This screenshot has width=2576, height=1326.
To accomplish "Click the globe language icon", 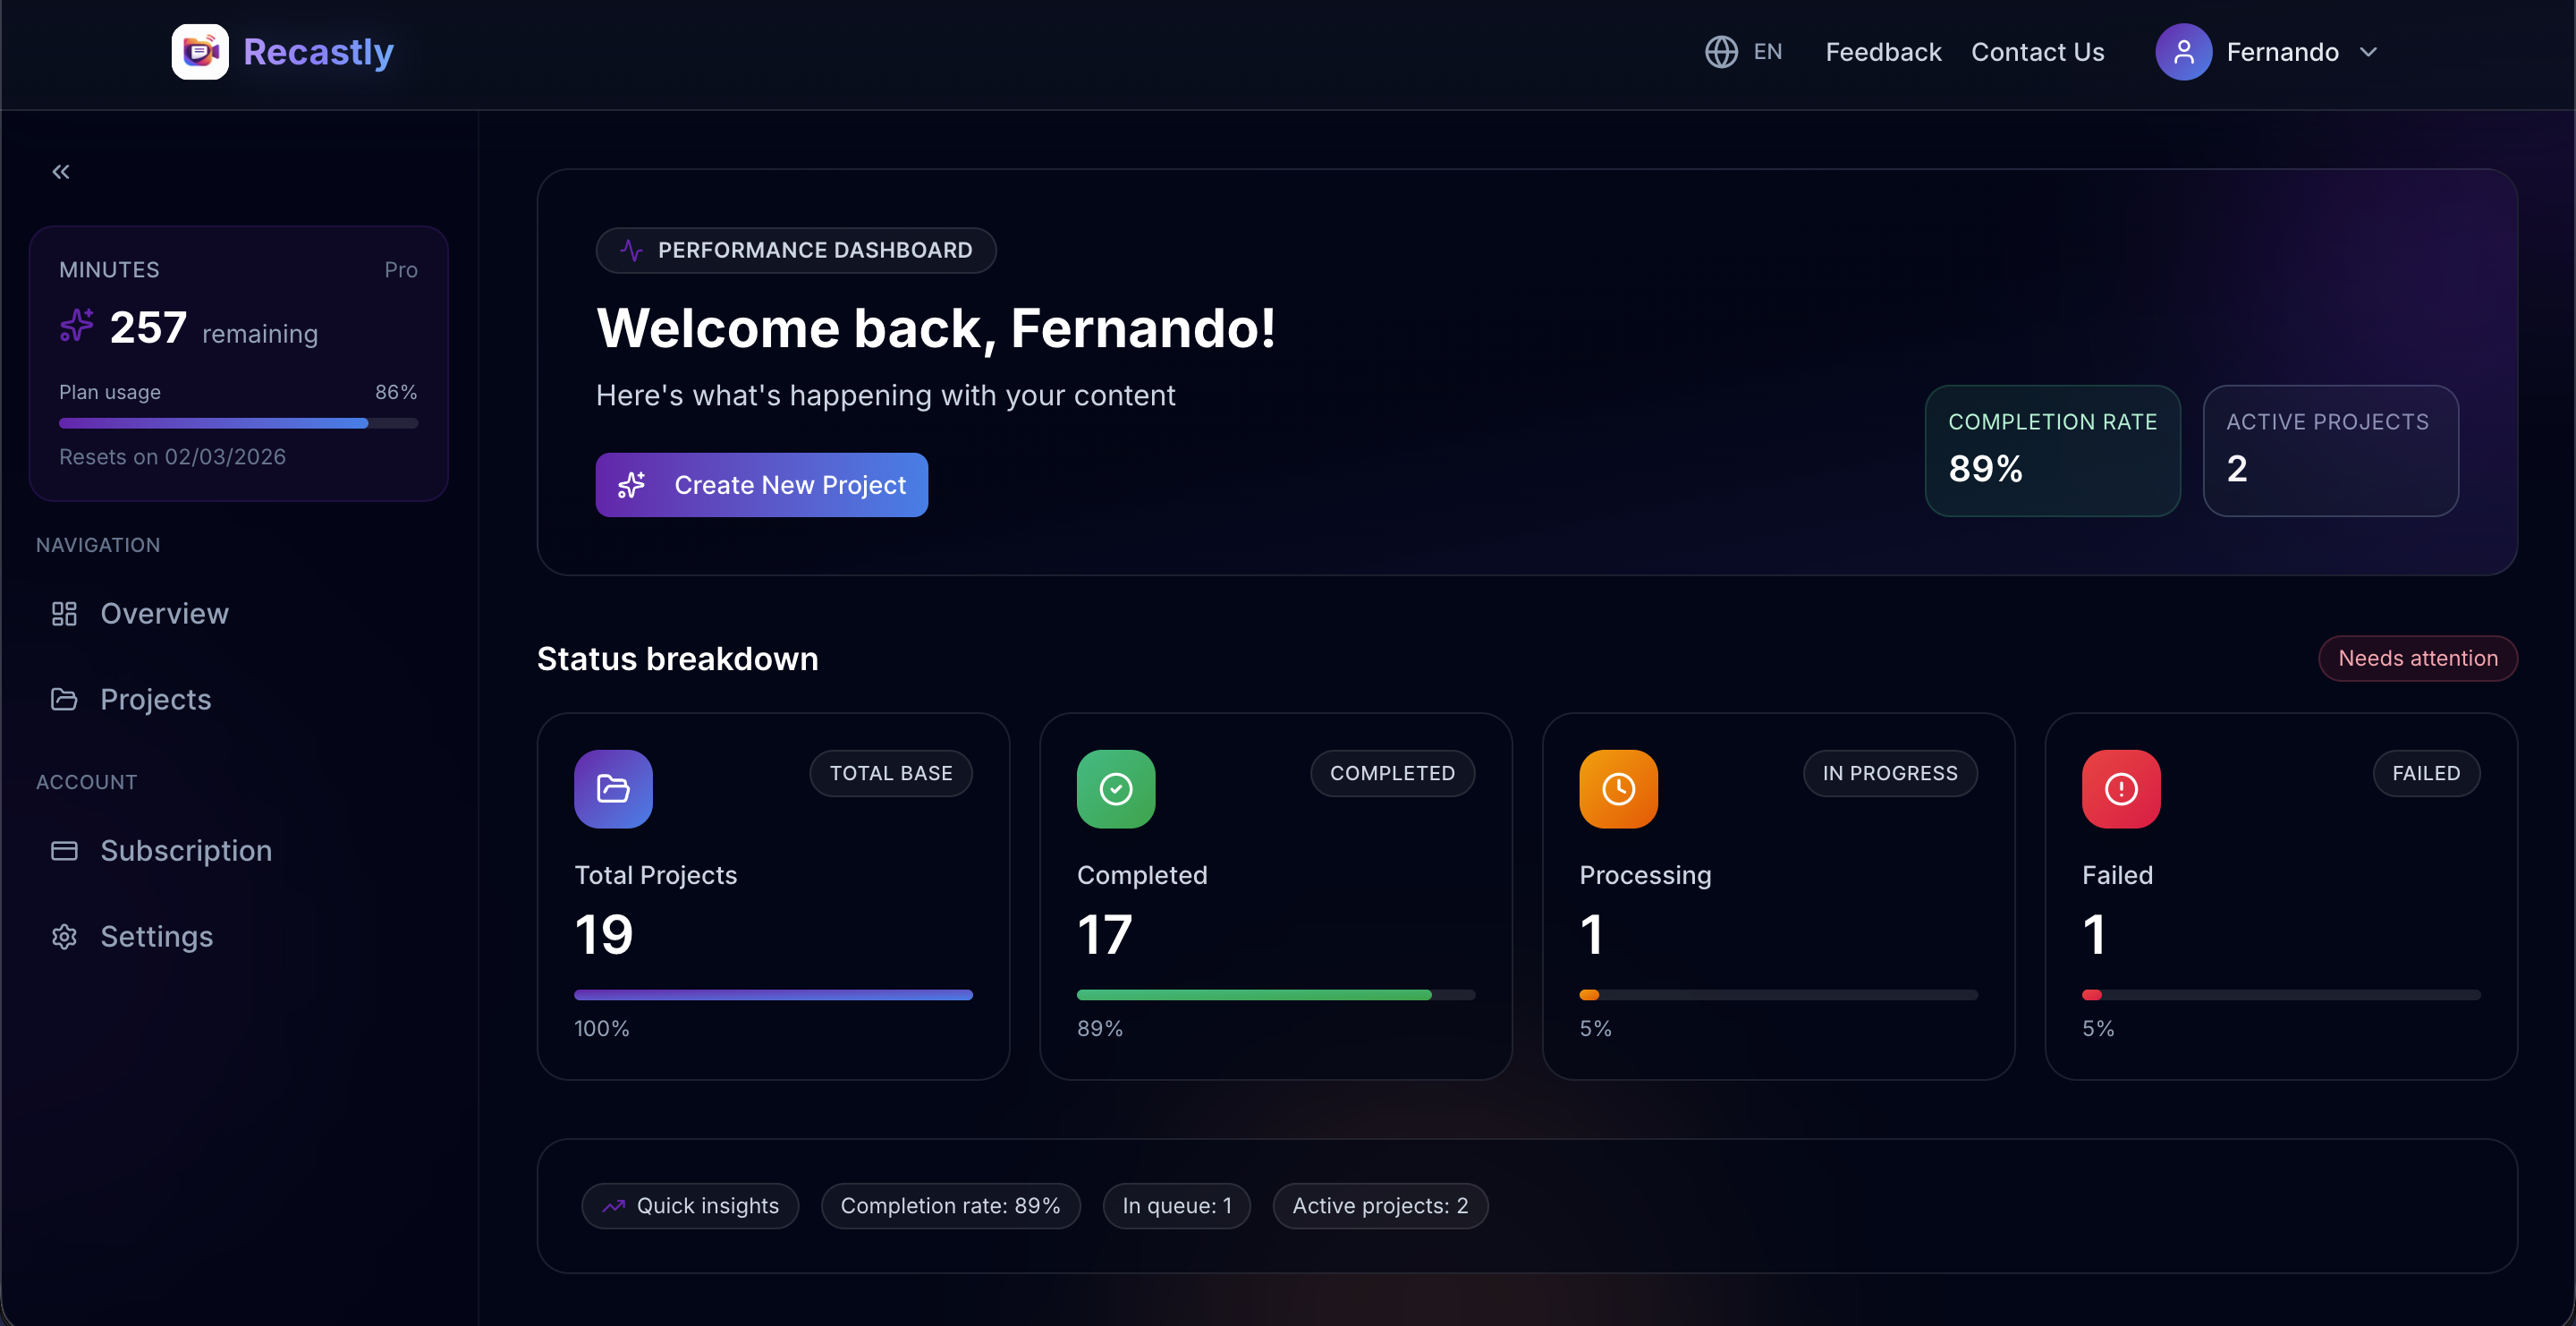I will click(1721, 52).
